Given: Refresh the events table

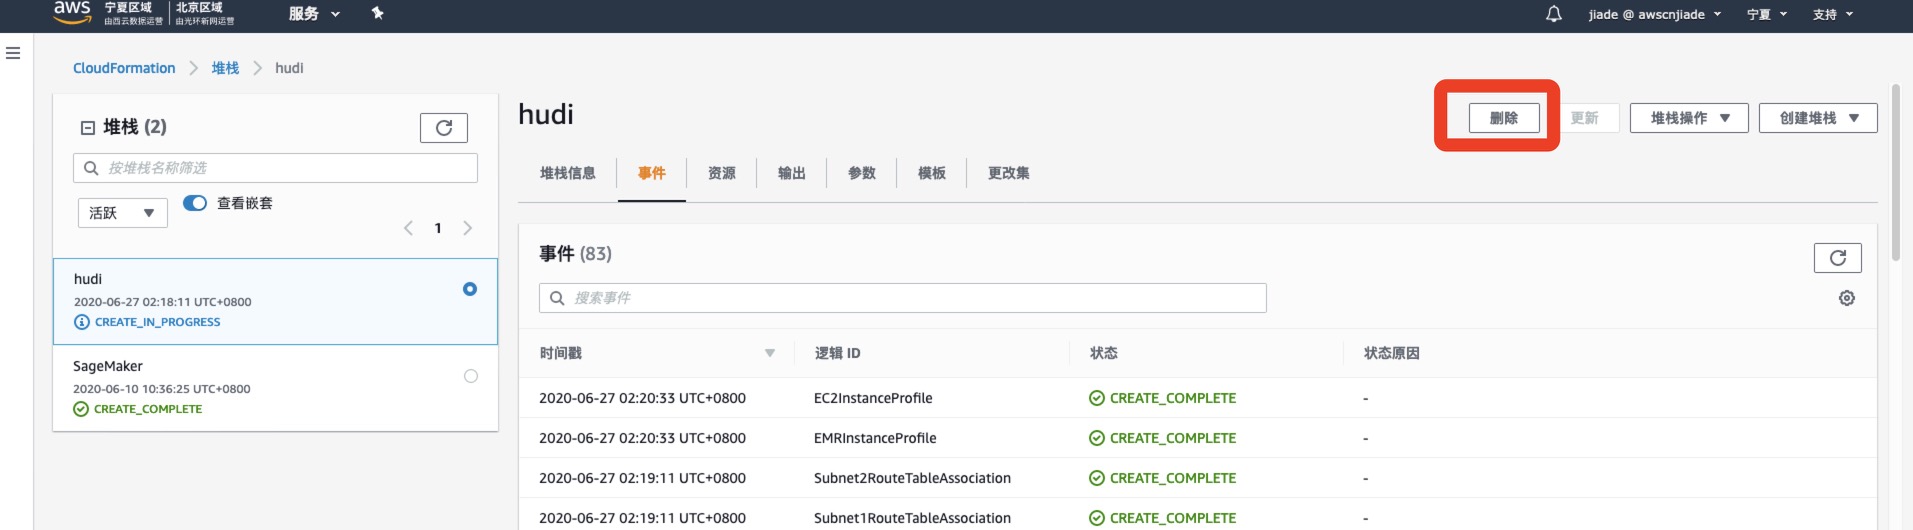Looking at the screenshot, I should pyautogui.click(x=1837, y=258).
